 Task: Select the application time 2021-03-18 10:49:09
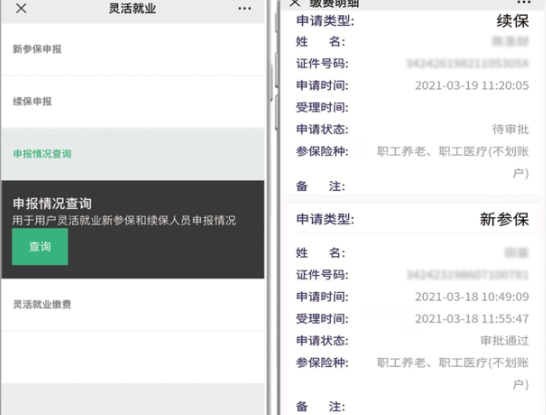[x=472, y=297]
